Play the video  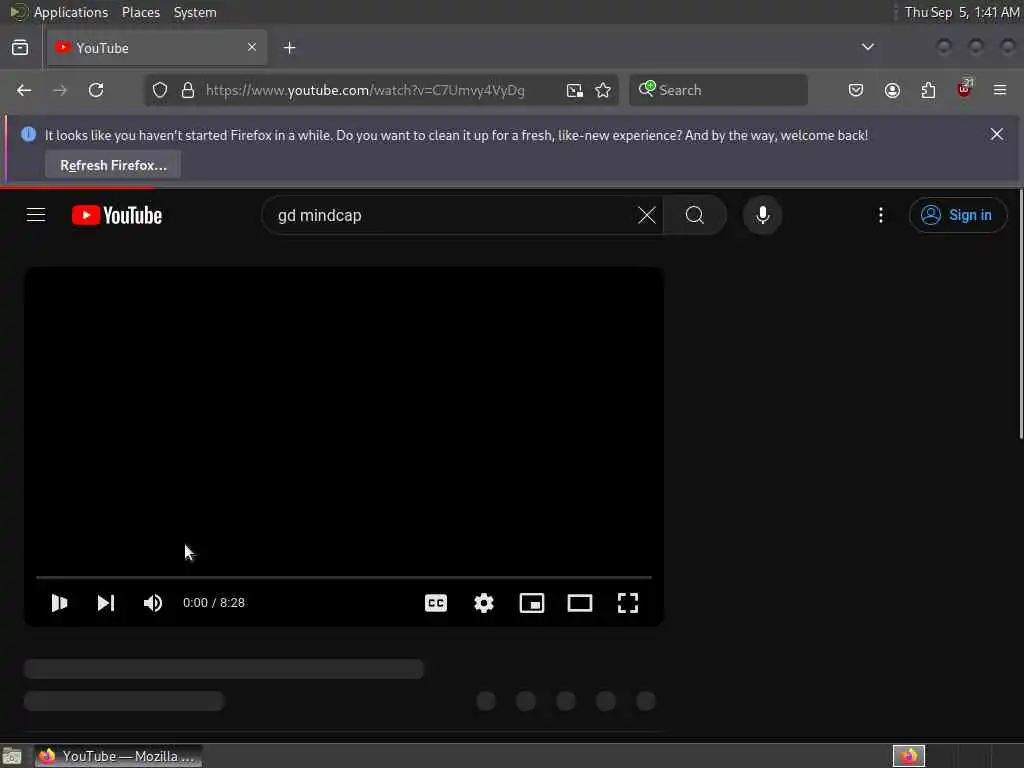coord(59,603)
